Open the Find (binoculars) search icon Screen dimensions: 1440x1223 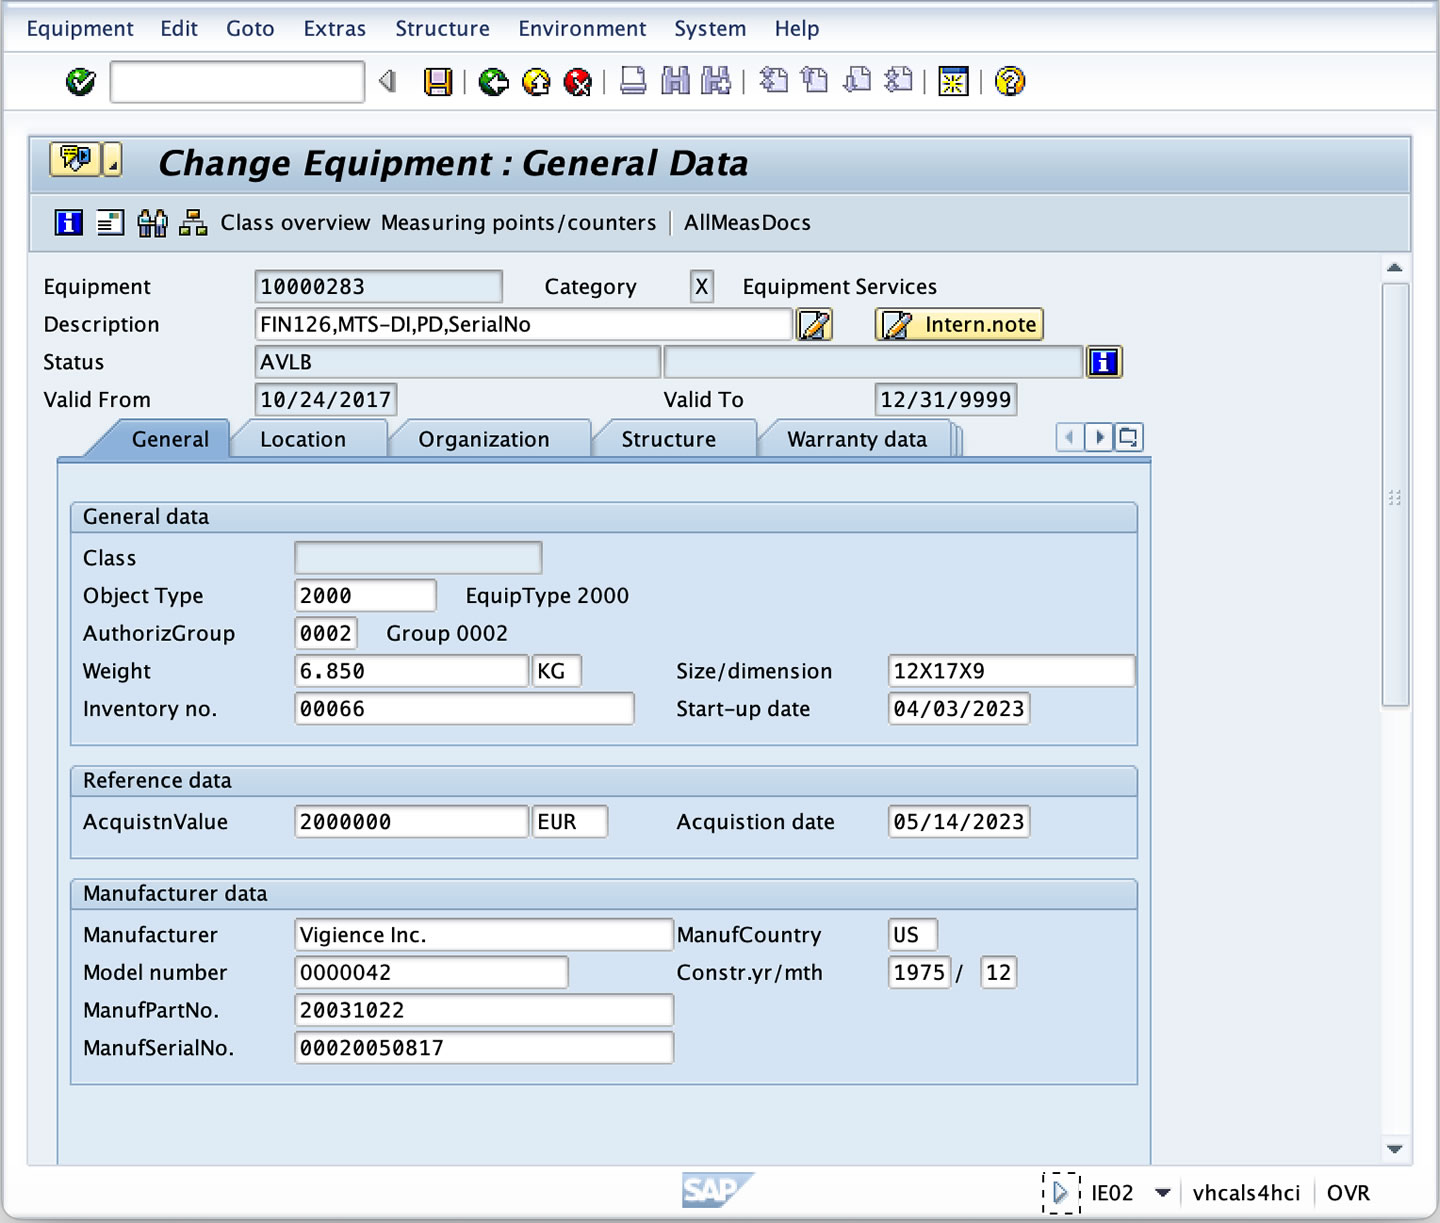pyautogui.click(x=676, y=81)
